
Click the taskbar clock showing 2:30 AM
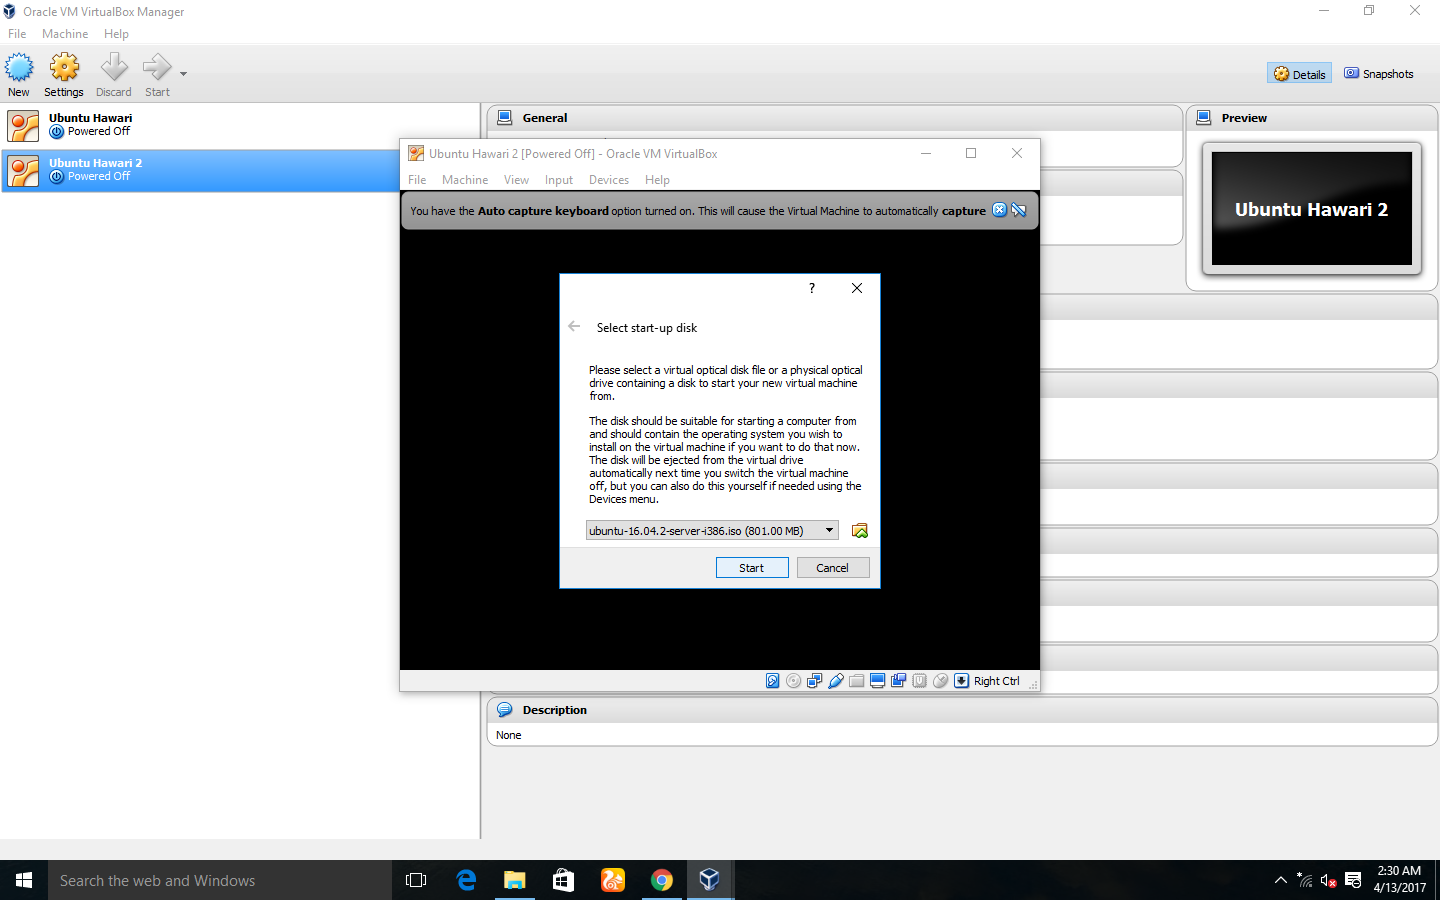tap(1400, 879)
